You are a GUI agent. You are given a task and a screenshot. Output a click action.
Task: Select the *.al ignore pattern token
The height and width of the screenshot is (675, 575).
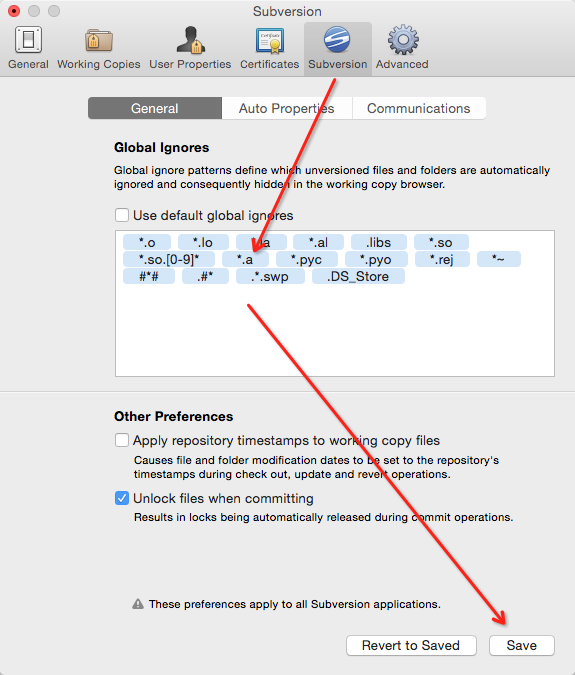click(318, 242)
